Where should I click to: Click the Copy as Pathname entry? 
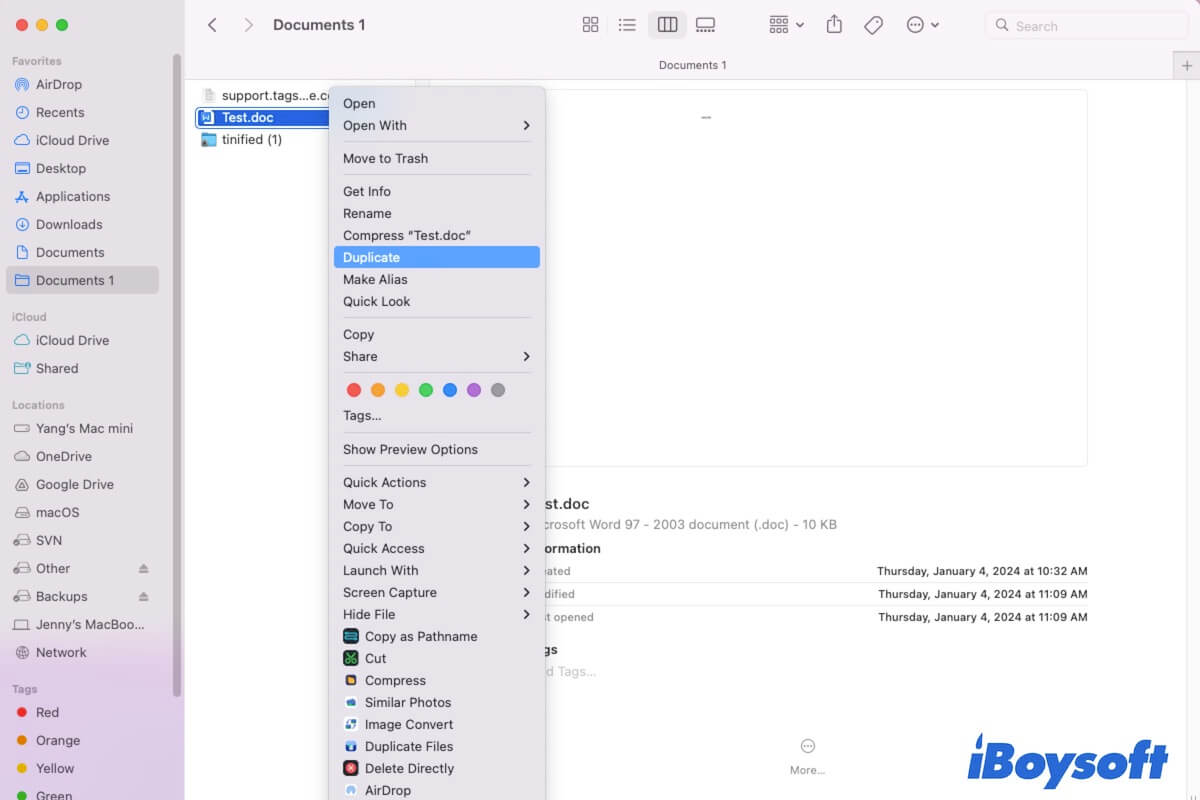coord(420,636)
